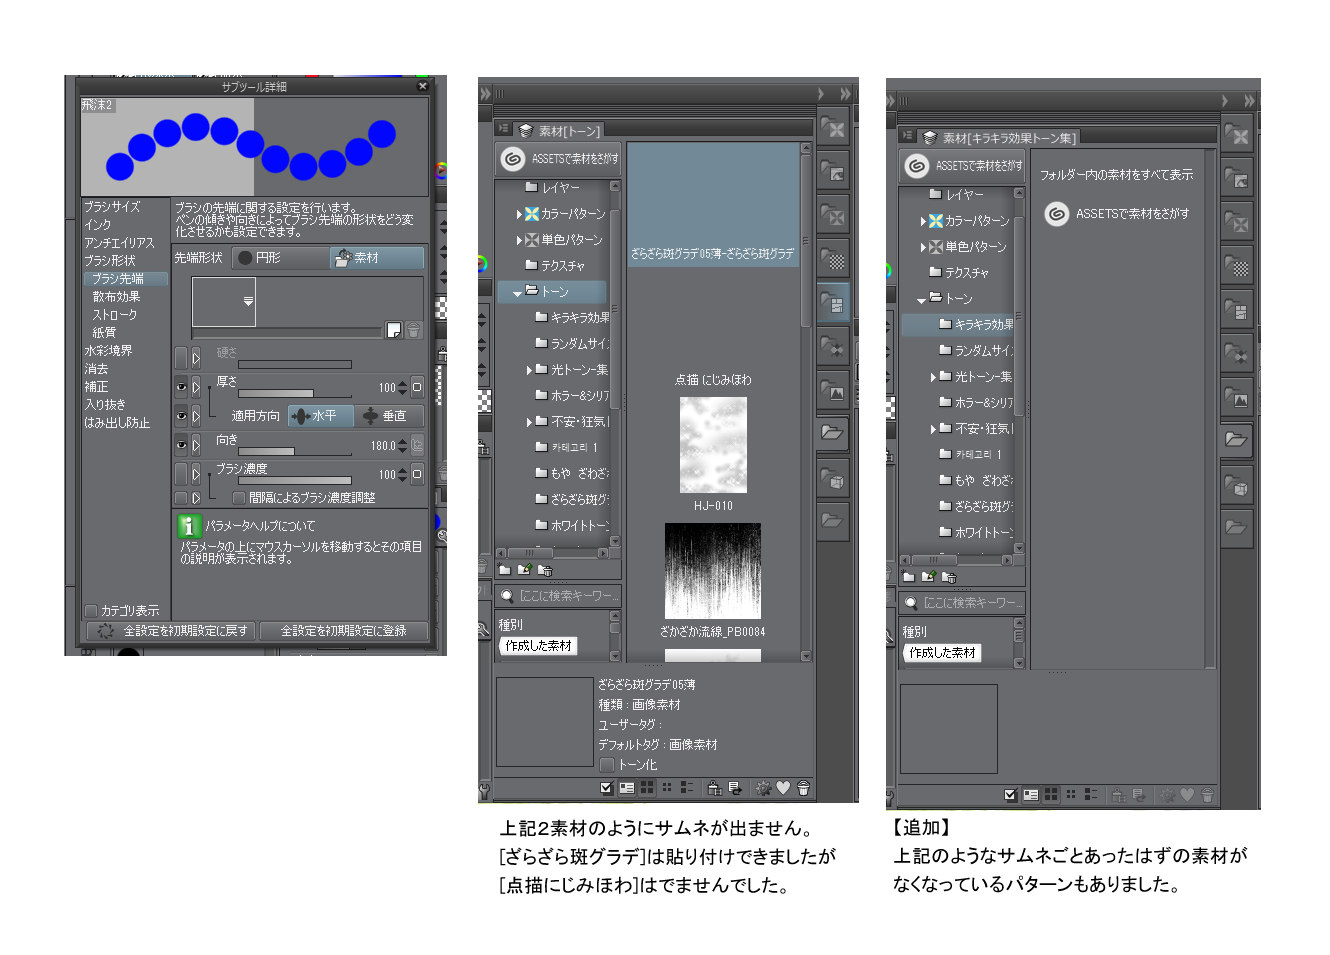Click cube folder icon beside 素材[トーン] palette
This screenshot has width=1330, height=955.
click(x=834, y=479)
